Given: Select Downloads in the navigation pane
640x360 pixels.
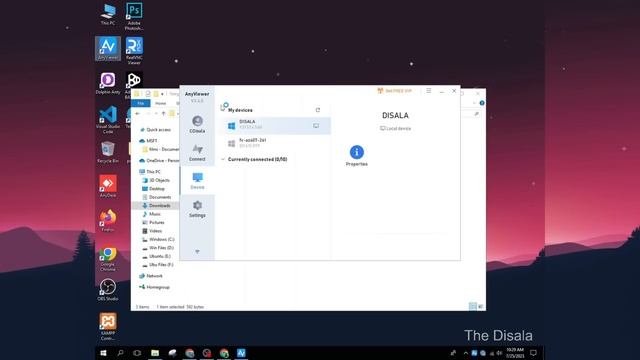Looking at the screenshot, I should (156, 205).
